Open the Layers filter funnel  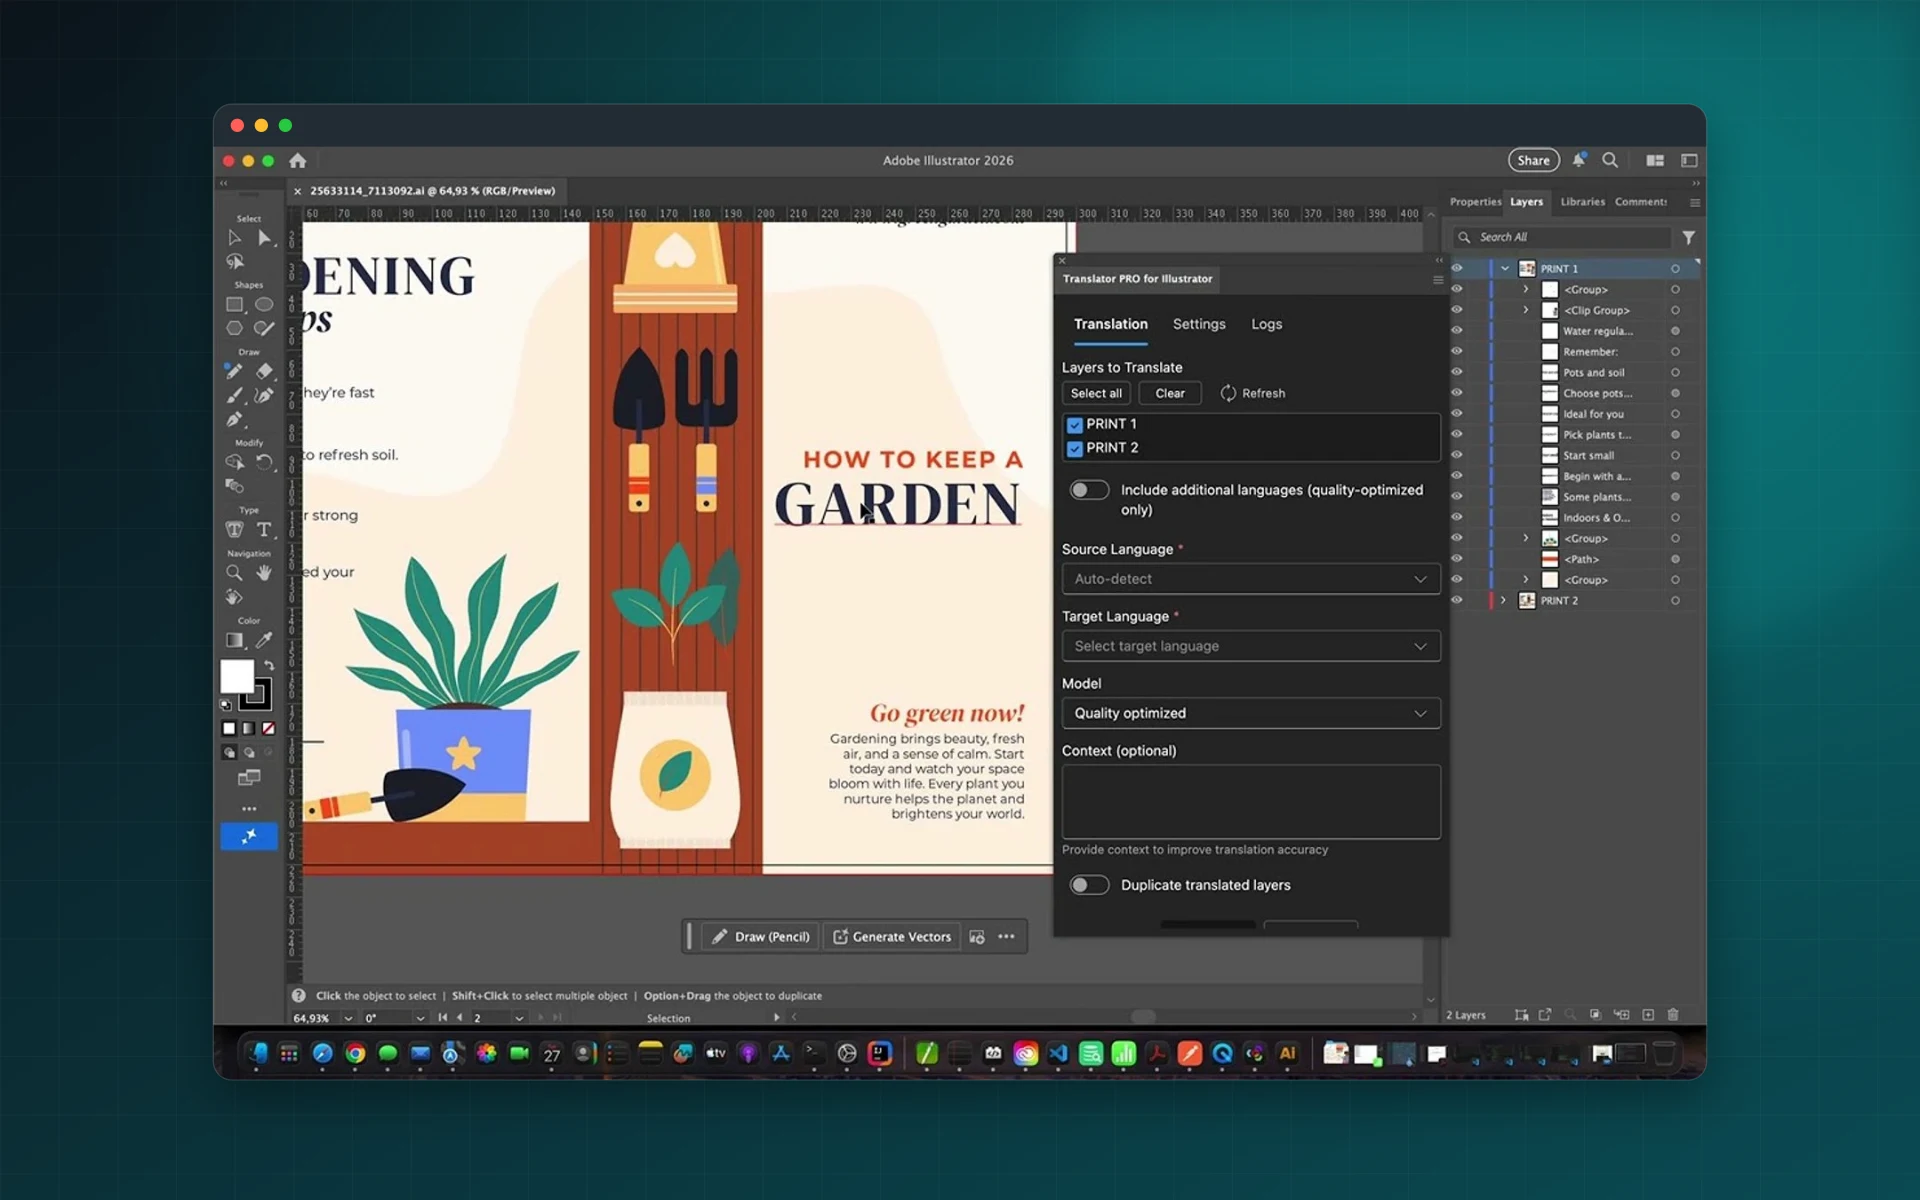(x=1688, y=237)
